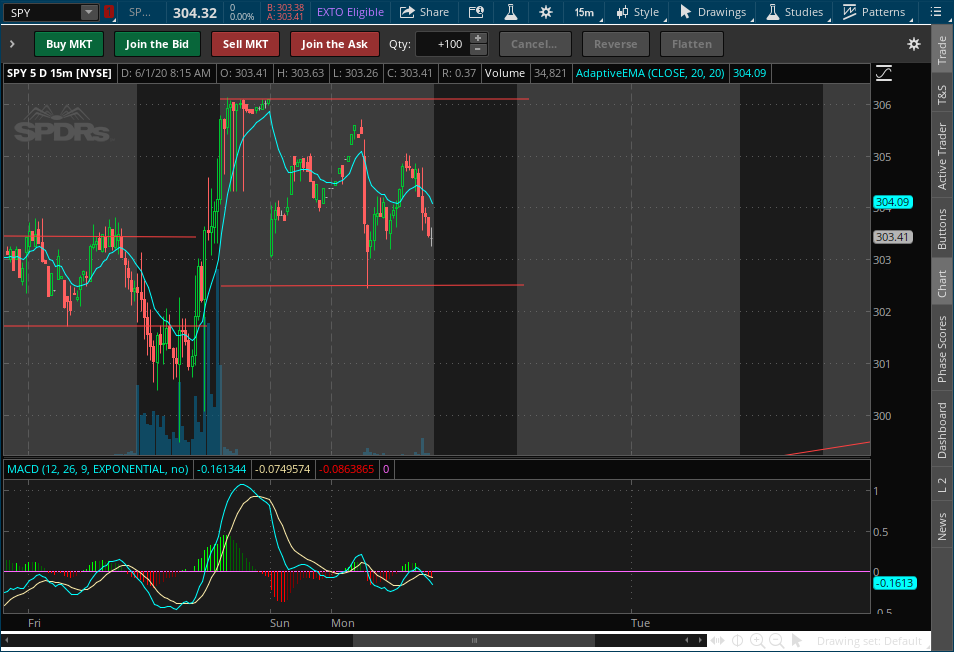Switch to the T&S side tab

click(x=942, y=94)
